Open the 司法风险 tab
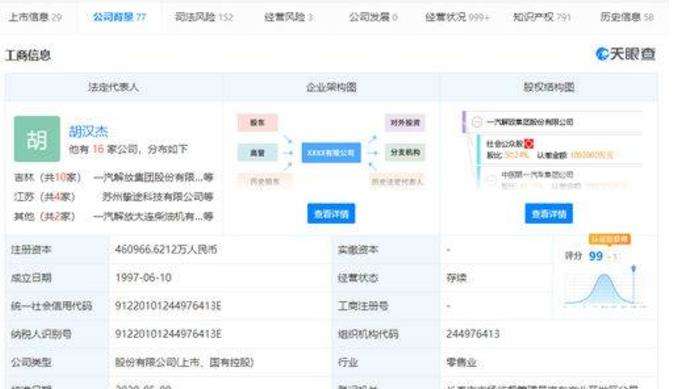Viewport: 678px width, 389px height. coord(204,17)
